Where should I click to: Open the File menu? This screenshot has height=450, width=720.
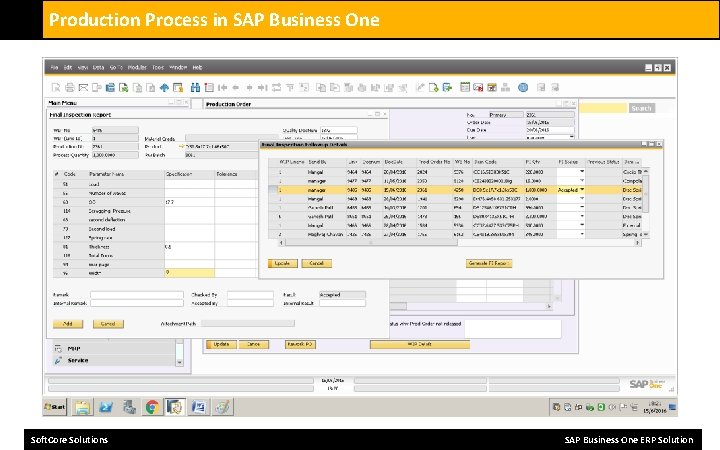pyautogui.click(x=54, y=68)
